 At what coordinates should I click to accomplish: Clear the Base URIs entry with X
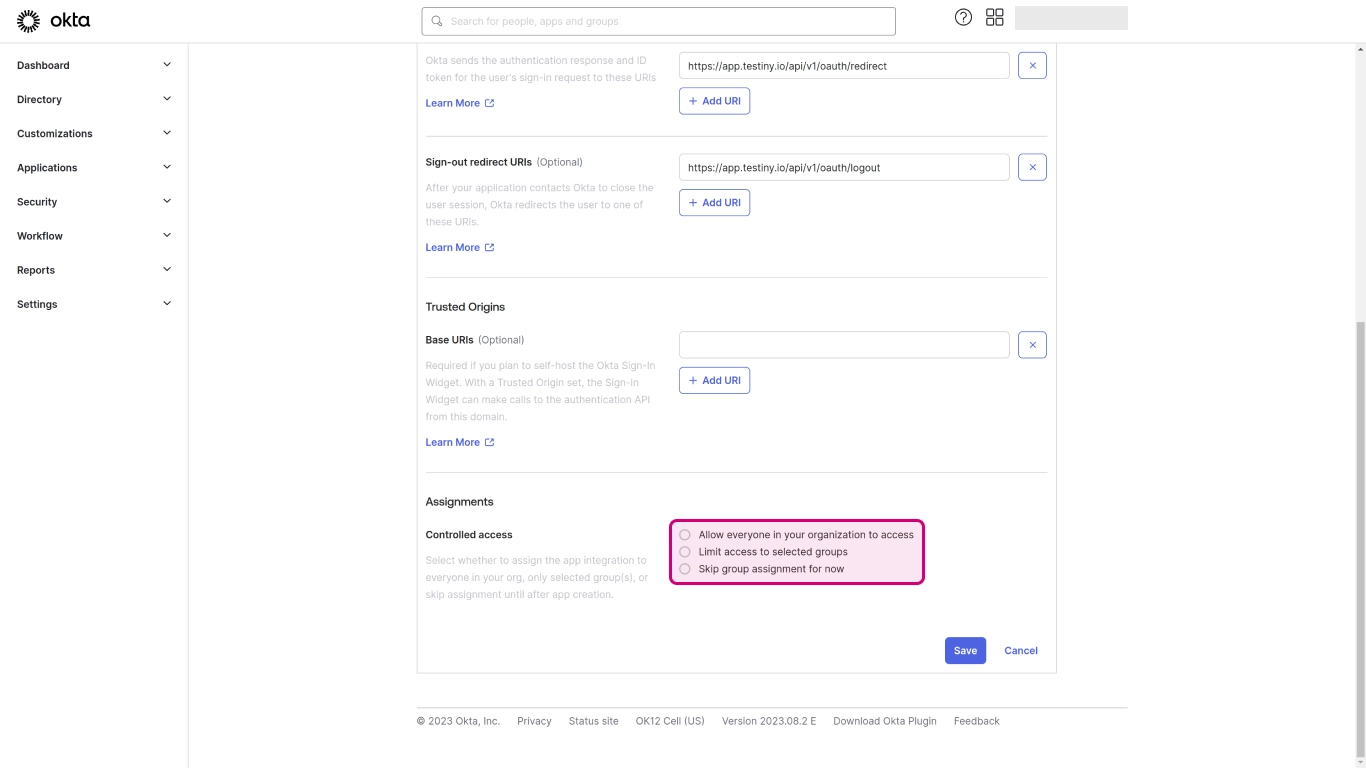pyautogui.click(x=1032, y=345)
